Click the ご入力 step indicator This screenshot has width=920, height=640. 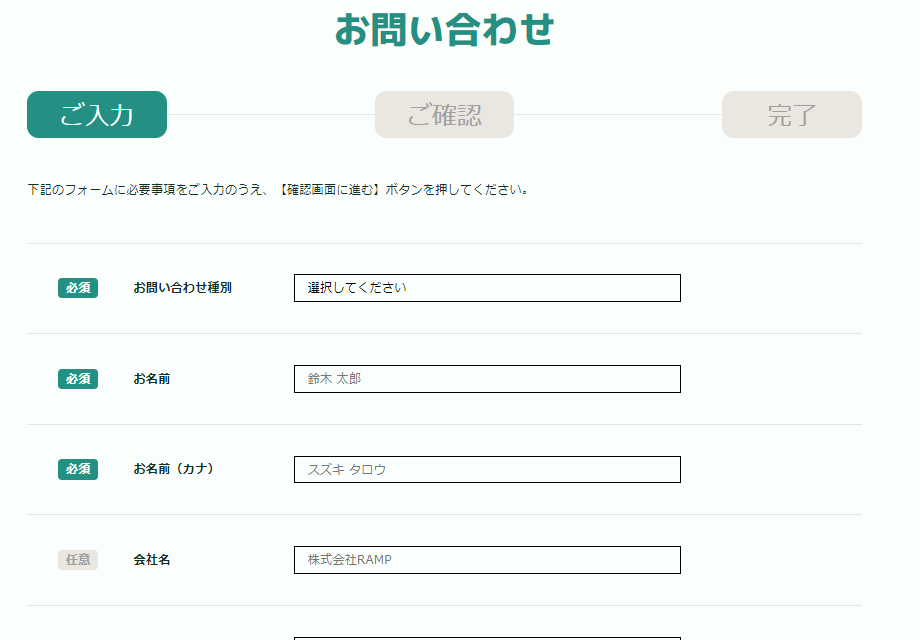coord(97,114)
